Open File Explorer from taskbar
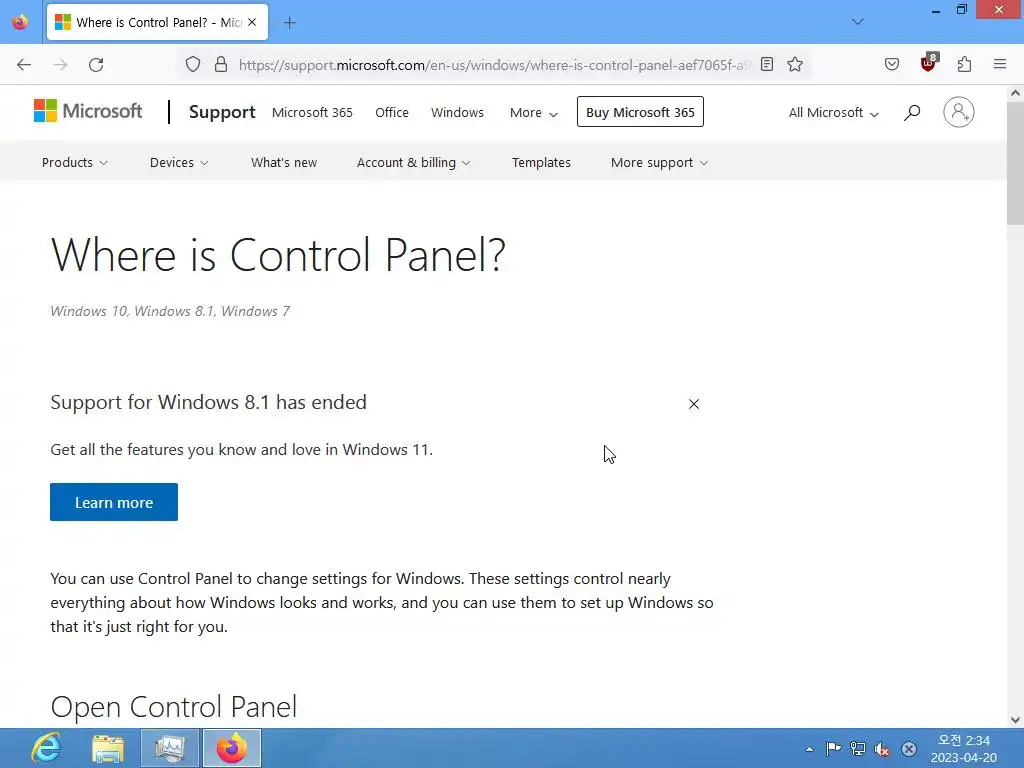 (x=108, y=748)
